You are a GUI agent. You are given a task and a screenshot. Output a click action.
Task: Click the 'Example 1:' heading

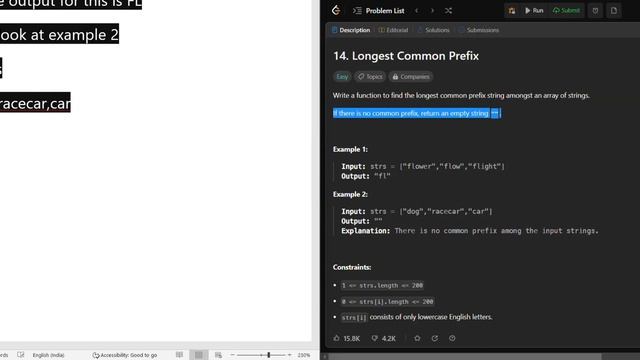pos(350,149)
